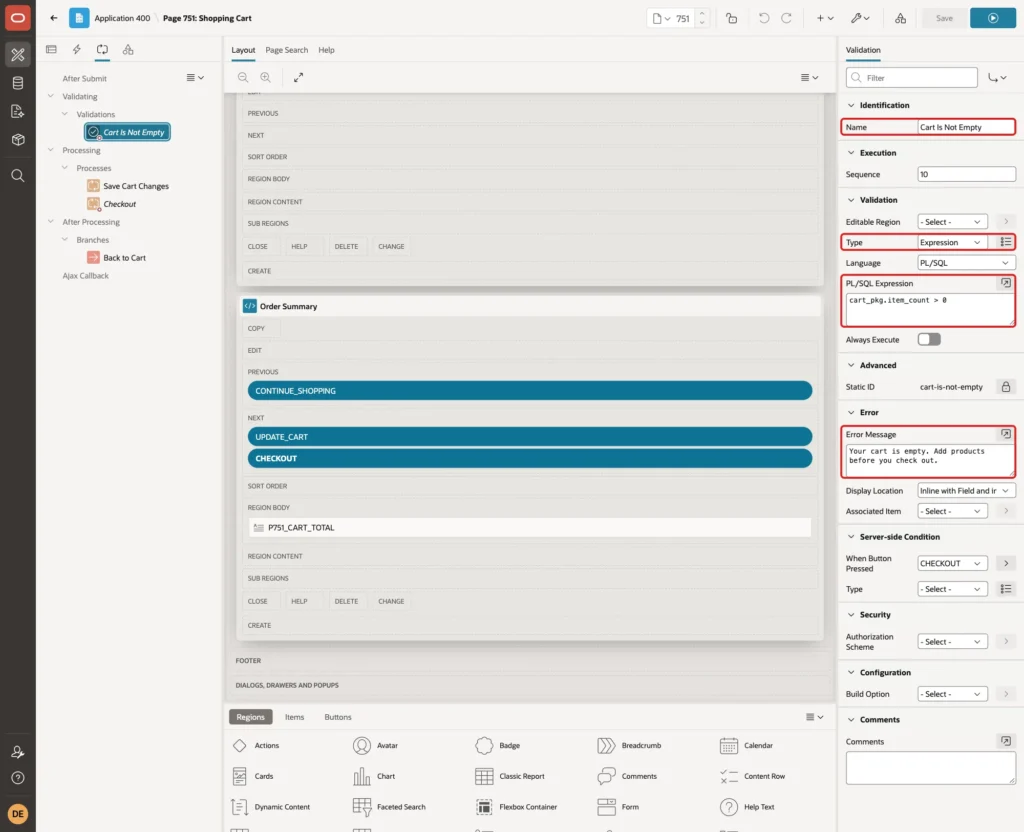
Task: Zoom in the layout view
Action: [x=266, y=77]
